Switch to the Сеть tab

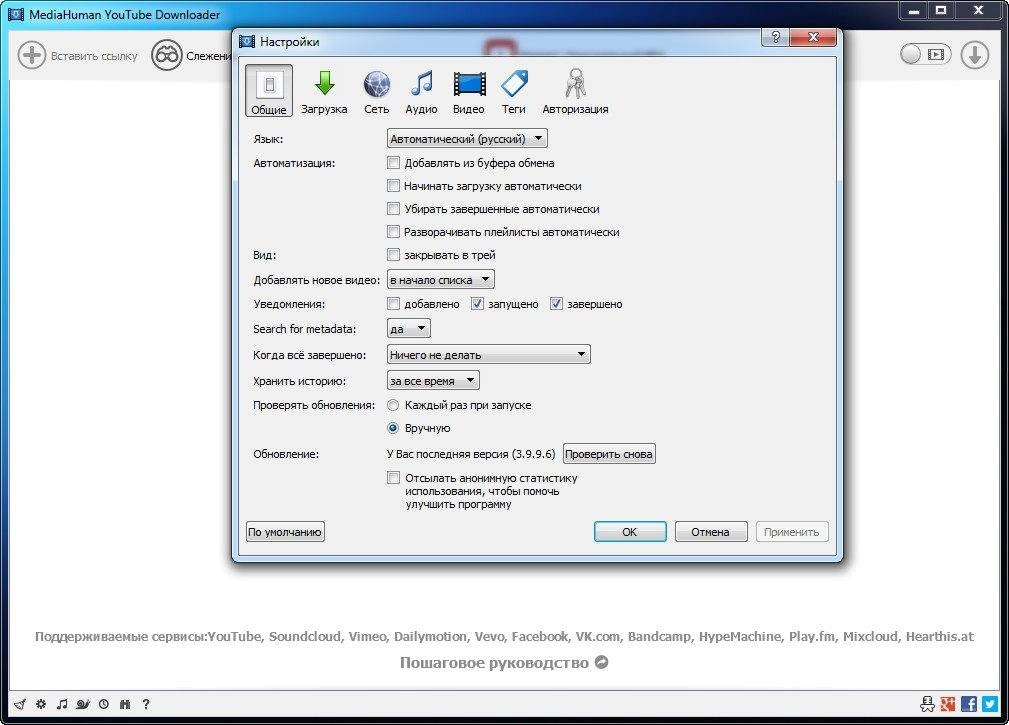point(376,91)
